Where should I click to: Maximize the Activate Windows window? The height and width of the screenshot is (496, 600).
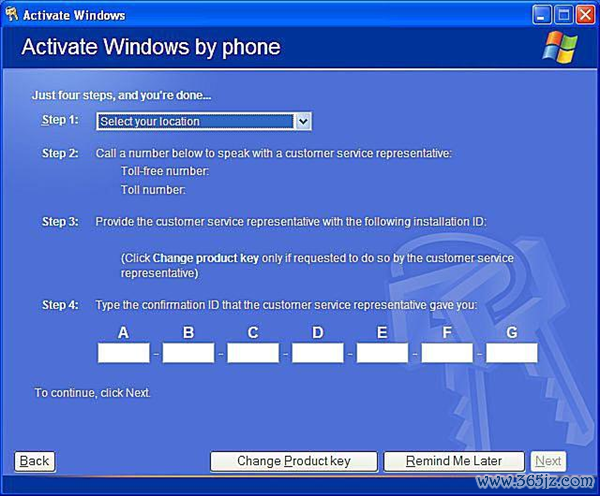click(x=564, y=15)
